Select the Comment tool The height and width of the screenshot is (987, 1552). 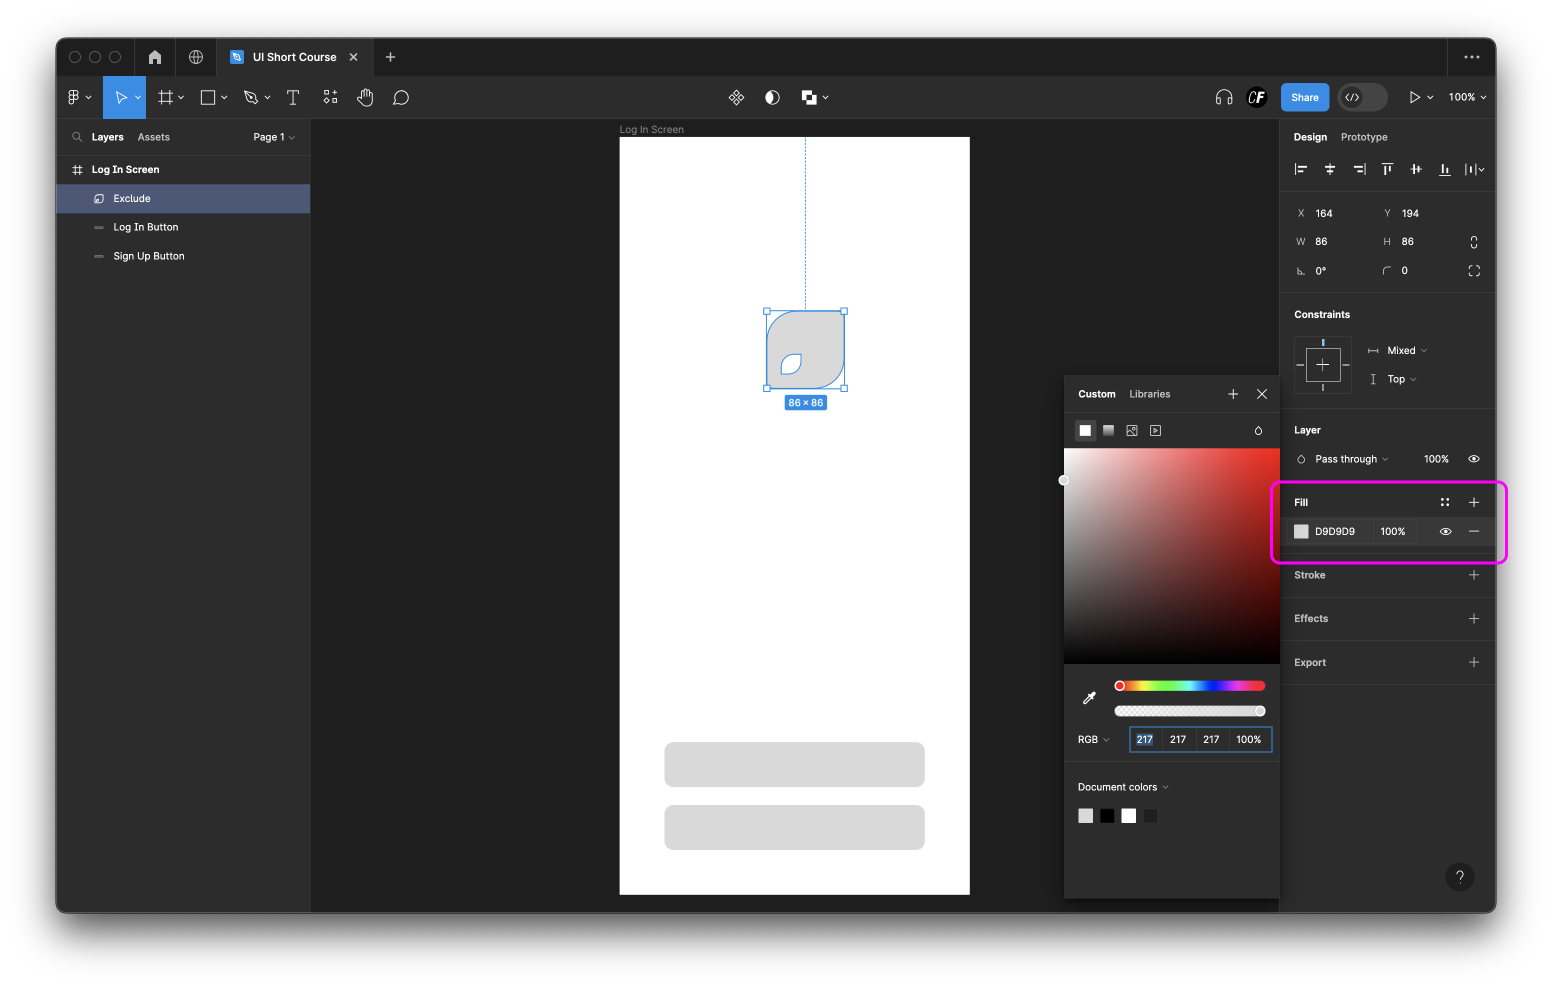coord(401,97)
